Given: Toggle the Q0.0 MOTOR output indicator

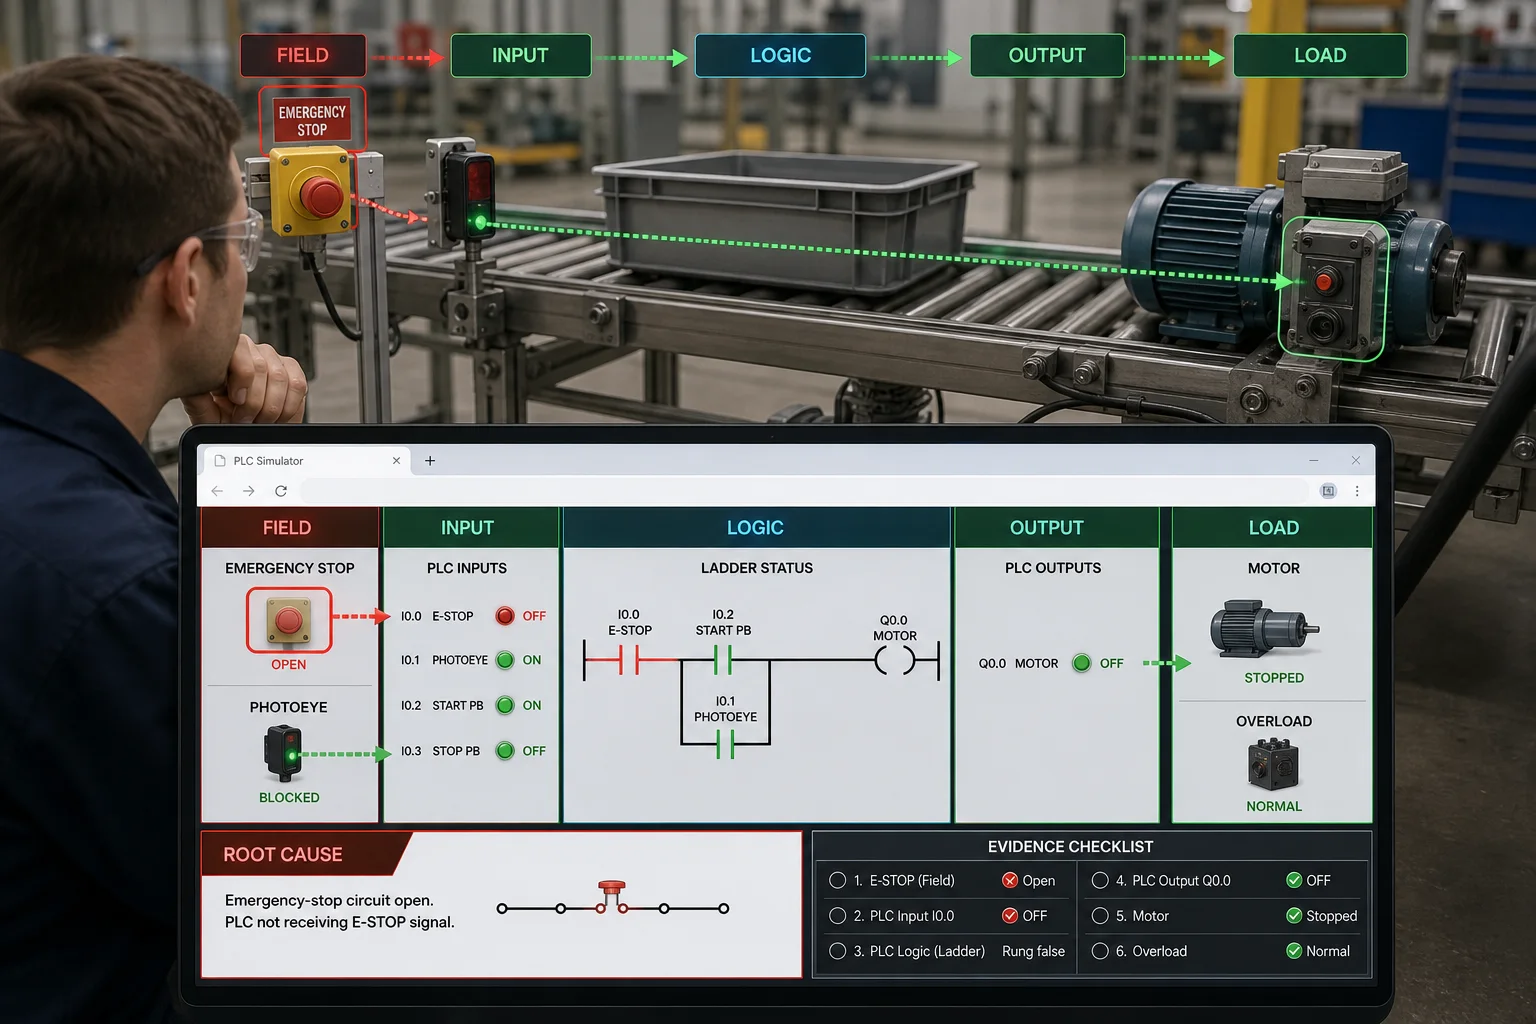Looking at the screenshot, I should [1081, 663].
